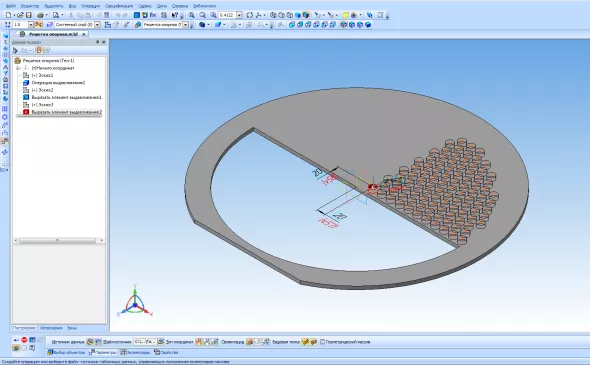The width and height of the screenshot is (590, 365).
Task: Click the circular ring icon in left sidebar
Action: pos(5,117)
